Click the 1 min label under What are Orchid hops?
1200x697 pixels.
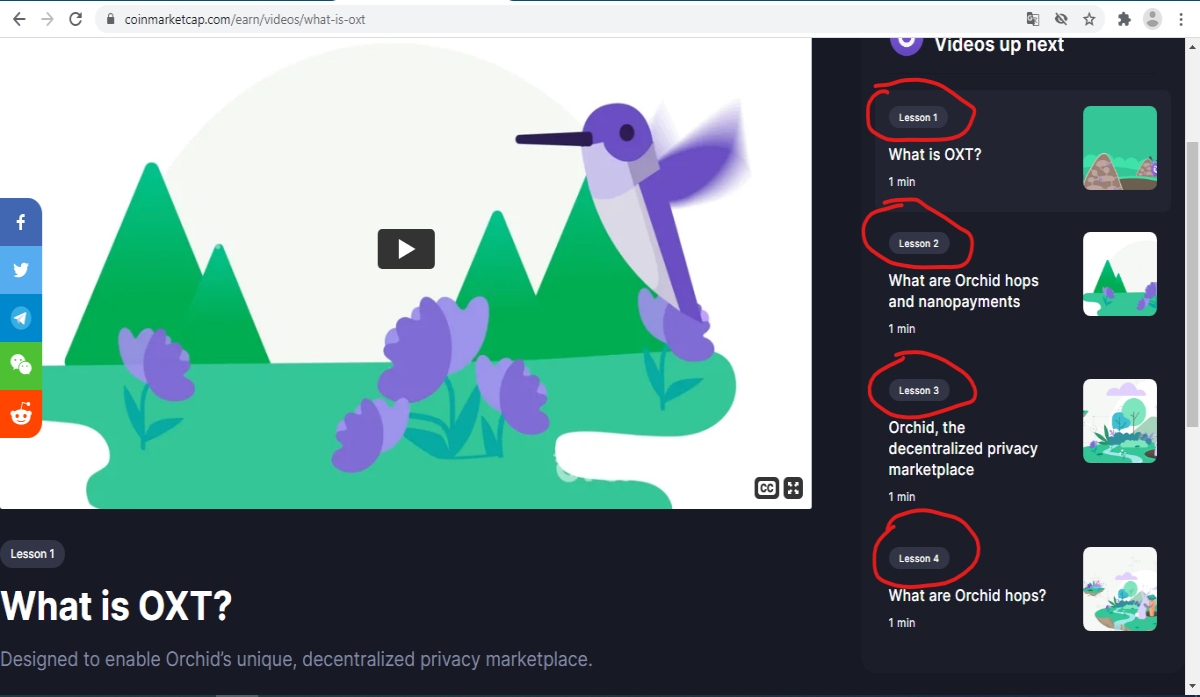click(x=901, y=623)
